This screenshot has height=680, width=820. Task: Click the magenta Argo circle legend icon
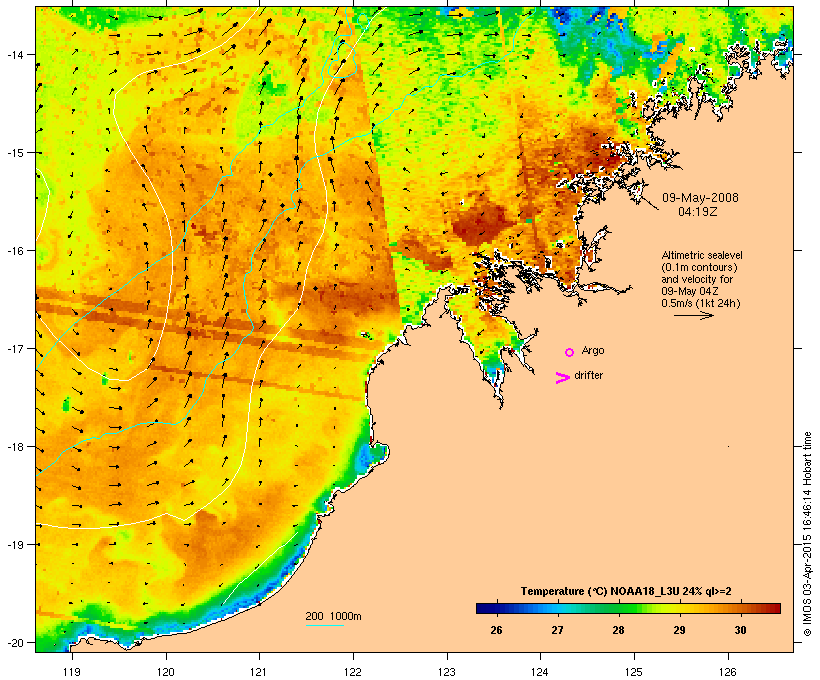click(569, 352)
